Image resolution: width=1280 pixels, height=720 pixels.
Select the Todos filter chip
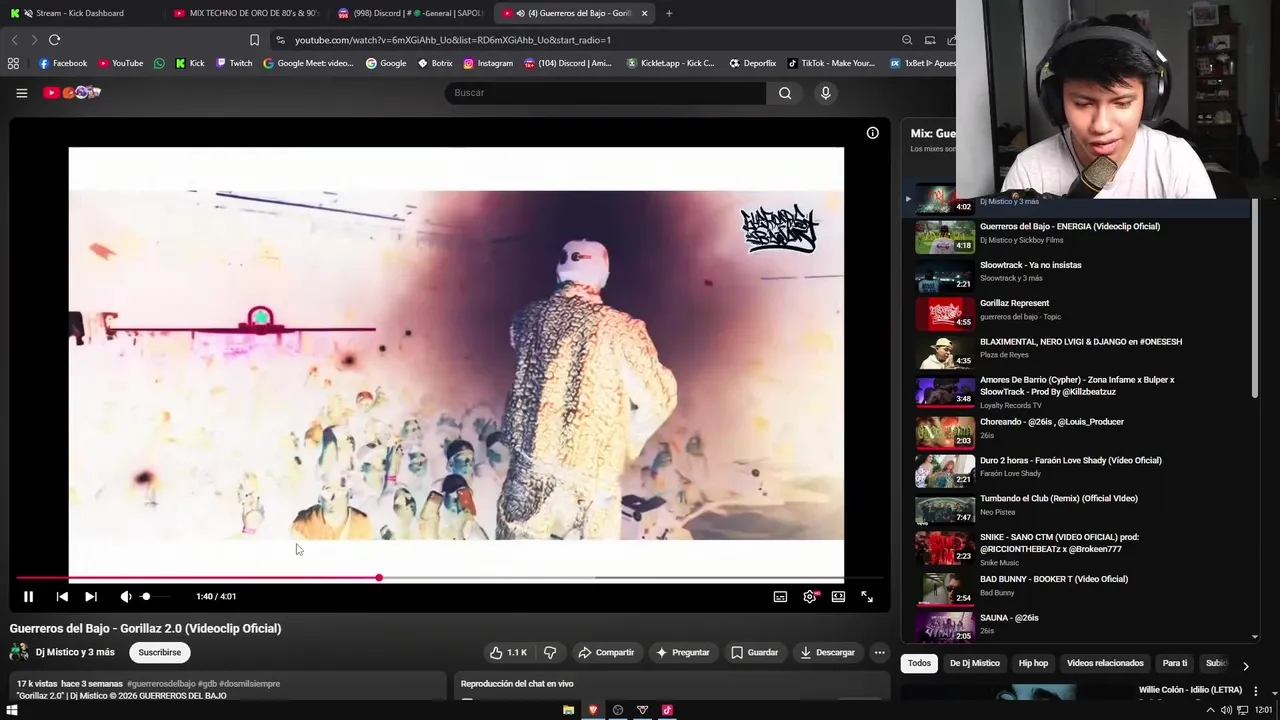(919, 663)
